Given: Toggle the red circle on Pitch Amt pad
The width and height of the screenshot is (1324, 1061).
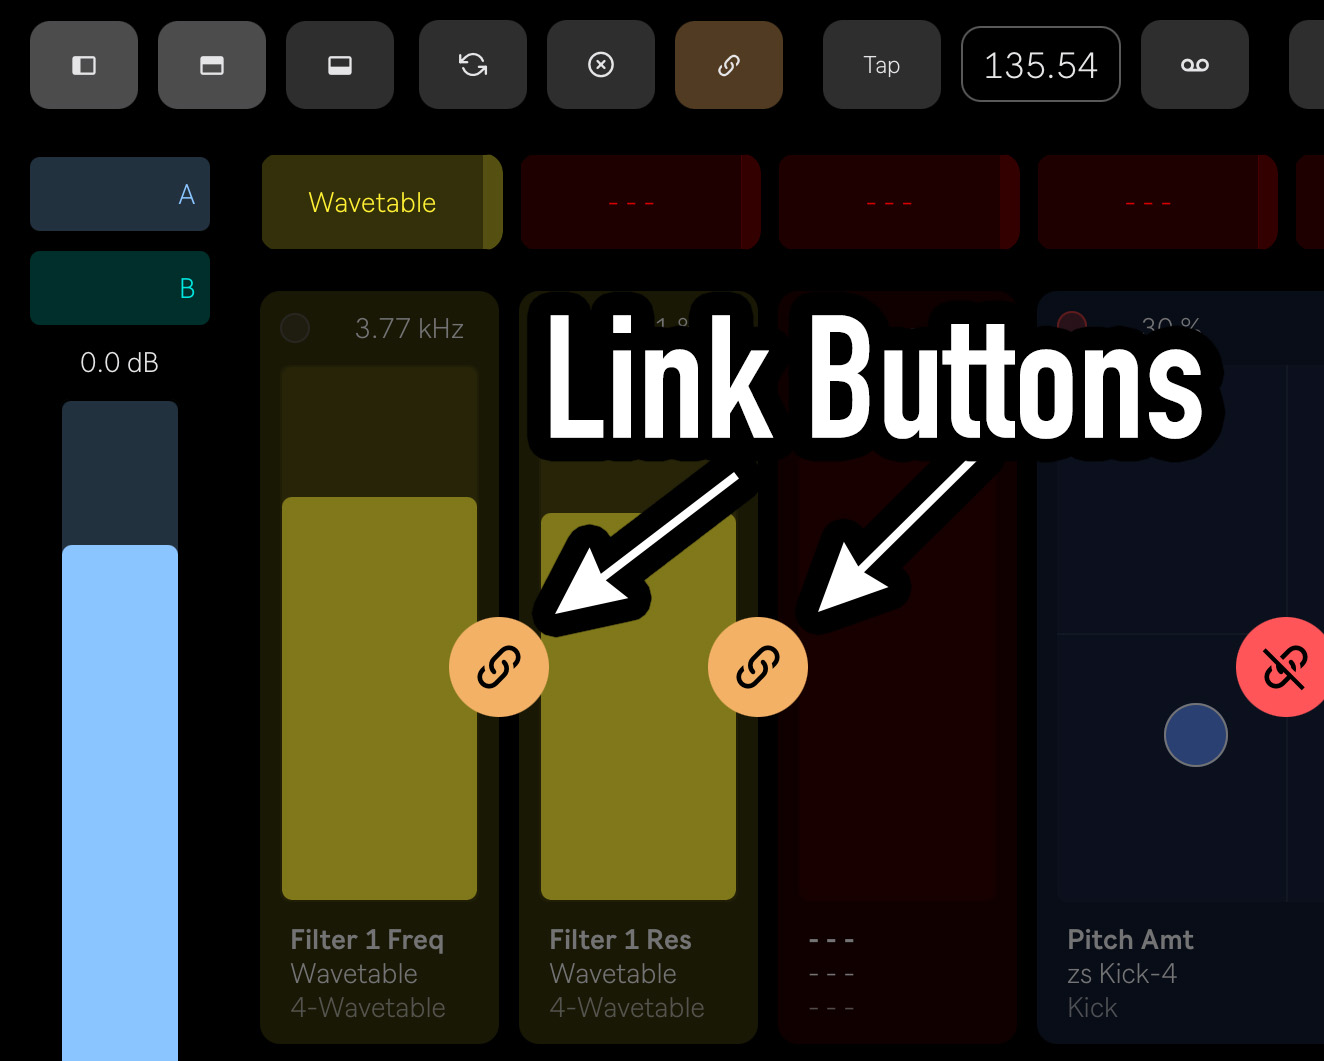Looking at the screenshot, I should pos(1072,322).
